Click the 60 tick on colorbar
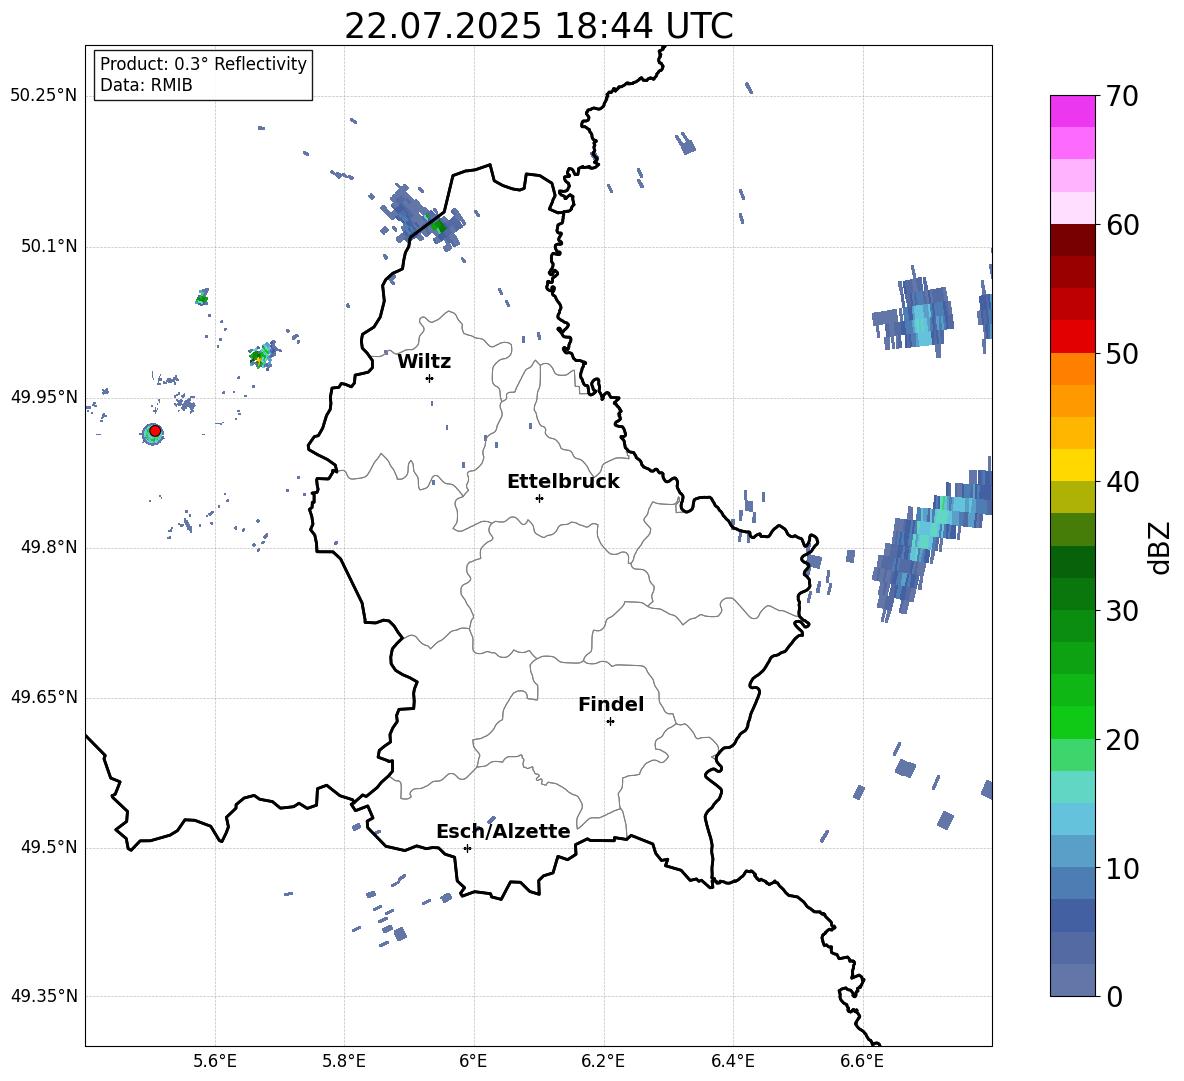This screenshot has height=1081, width=1184. (1122, 224)
